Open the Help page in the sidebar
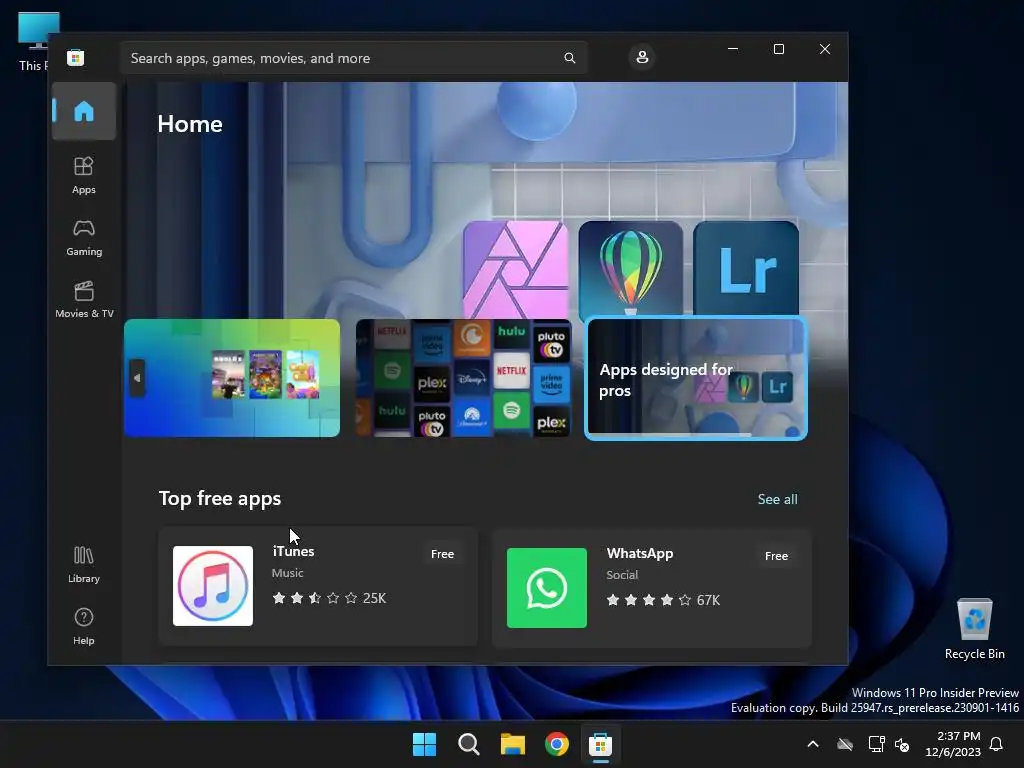 click(x=84, y=627)
